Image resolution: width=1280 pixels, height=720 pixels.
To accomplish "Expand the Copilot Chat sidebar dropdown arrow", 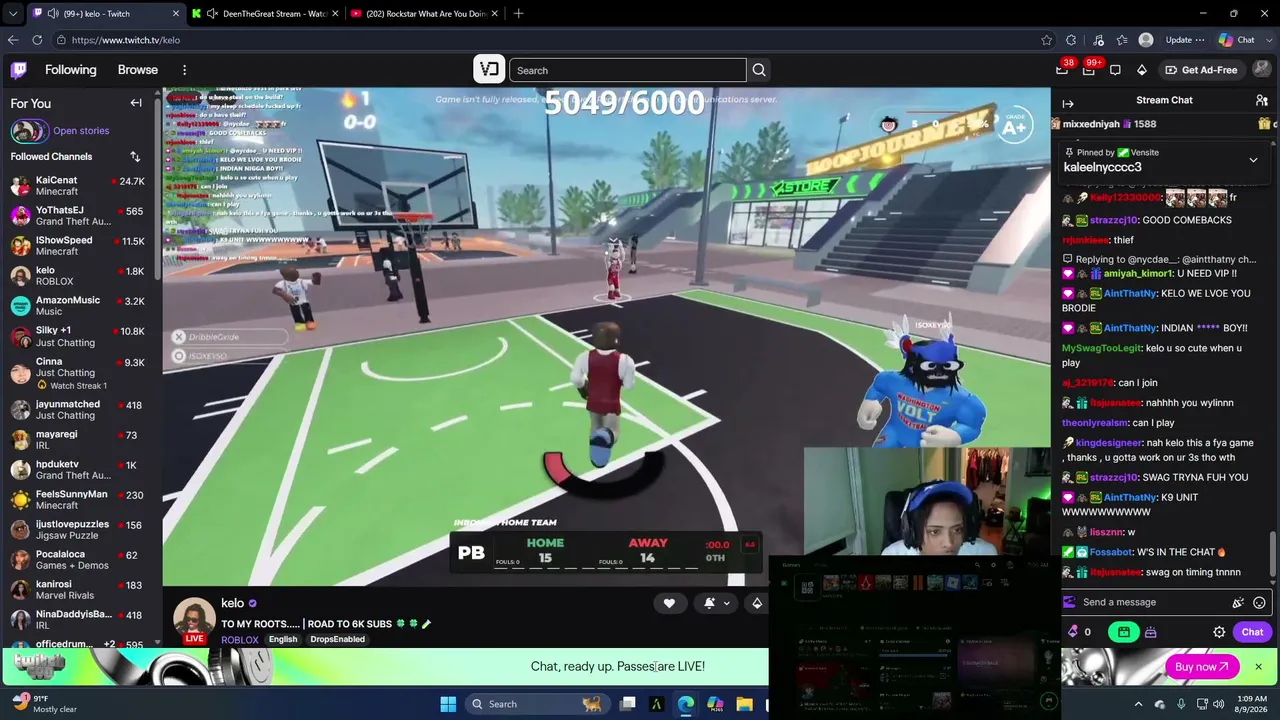I will pyautogui.click(x=1267, y=40).
